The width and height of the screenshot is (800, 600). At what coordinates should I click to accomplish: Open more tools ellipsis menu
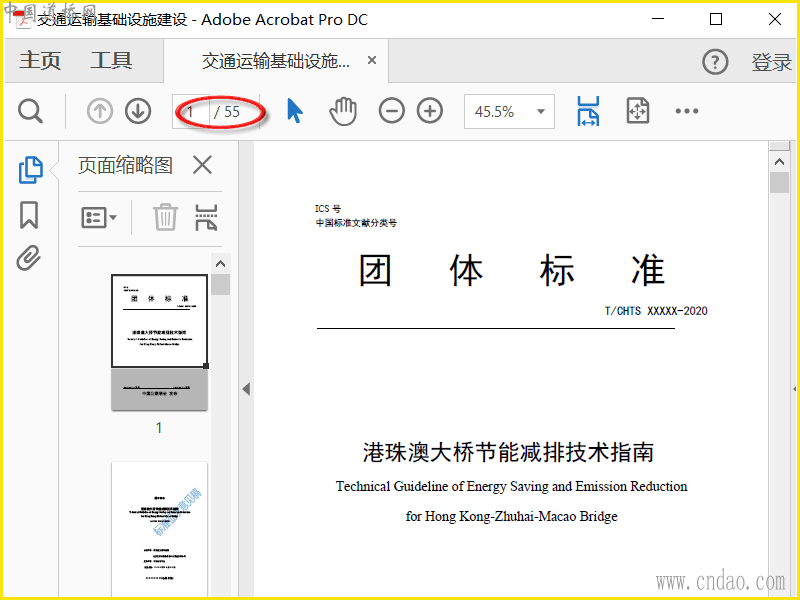pos(687,111)
